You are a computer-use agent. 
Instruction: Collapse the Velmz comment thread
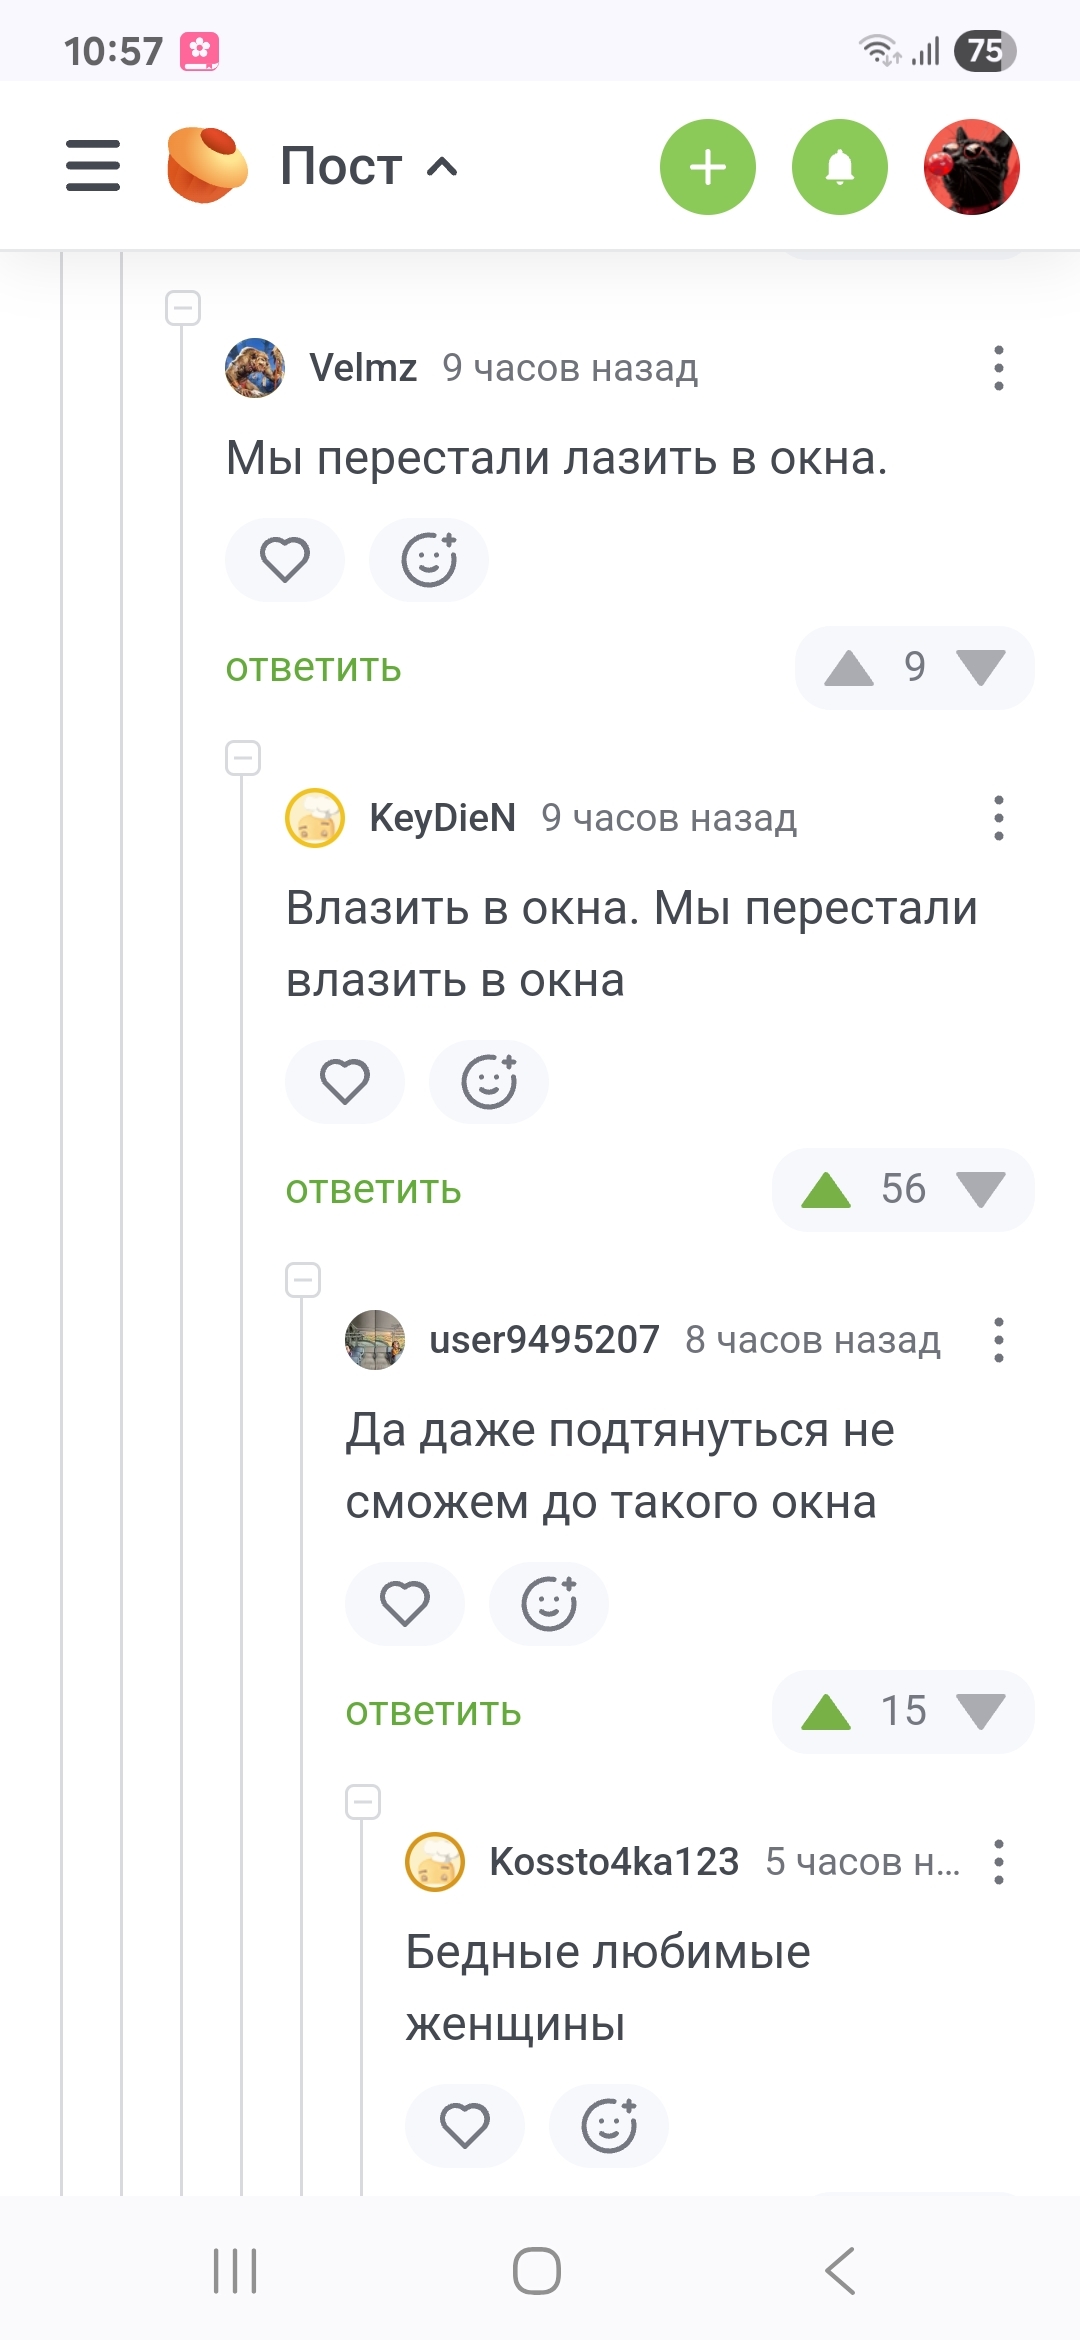[x=183, y=308]
